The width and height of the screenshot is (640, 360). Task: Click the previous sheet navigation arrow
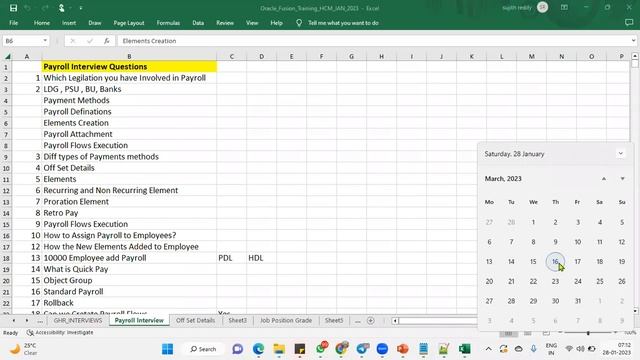click(x=13, y=321)
